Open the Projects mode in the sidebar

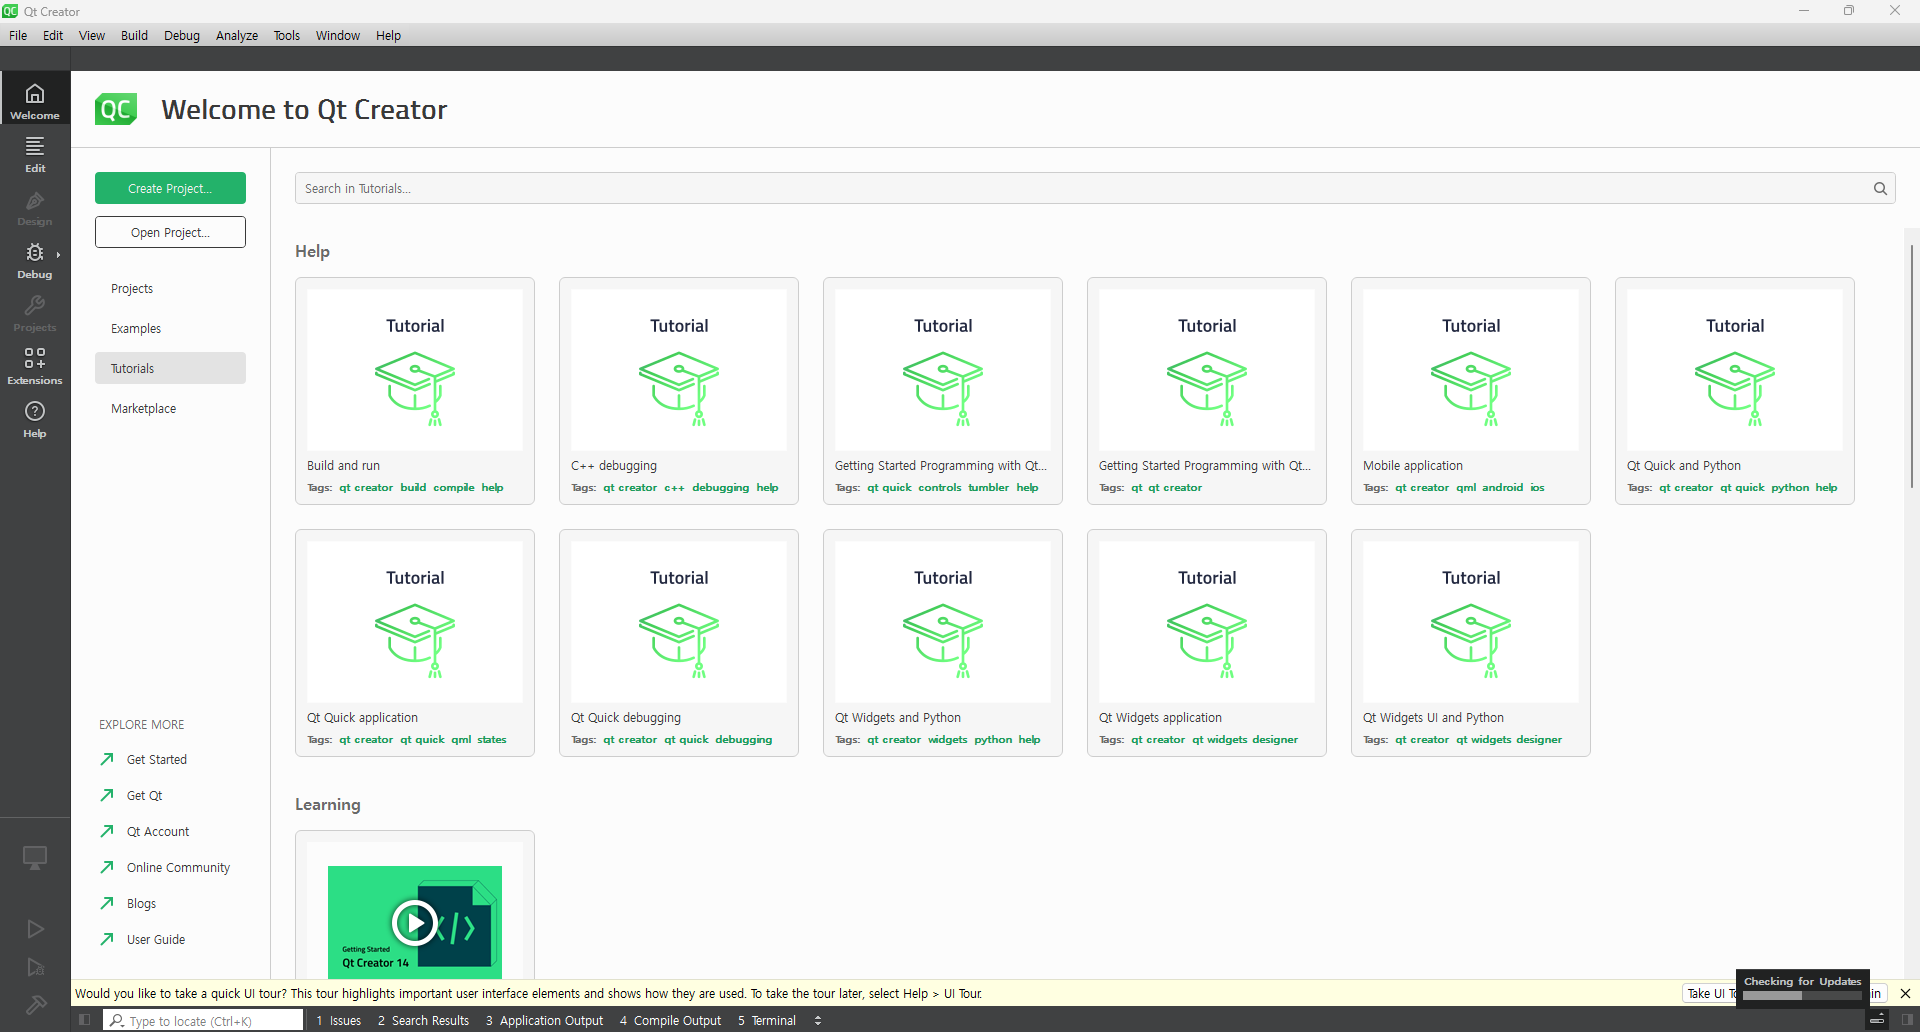(x=35, y=313)
